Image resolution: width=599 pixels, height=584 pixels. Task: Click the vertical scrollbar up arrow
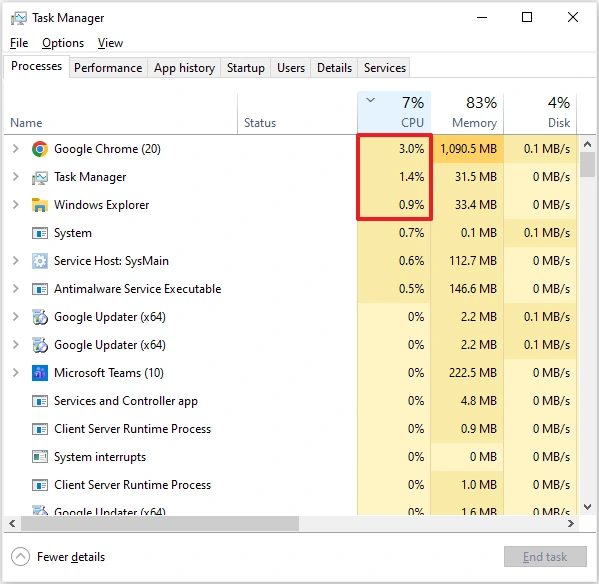click(x=588, y=144)
